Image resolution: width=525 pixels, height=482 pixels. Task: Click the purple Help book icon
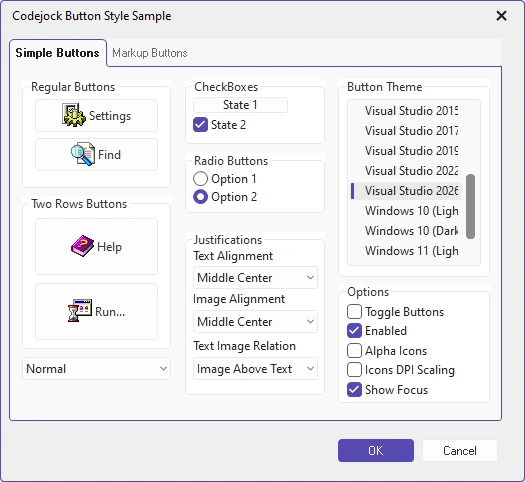(82, 246)
